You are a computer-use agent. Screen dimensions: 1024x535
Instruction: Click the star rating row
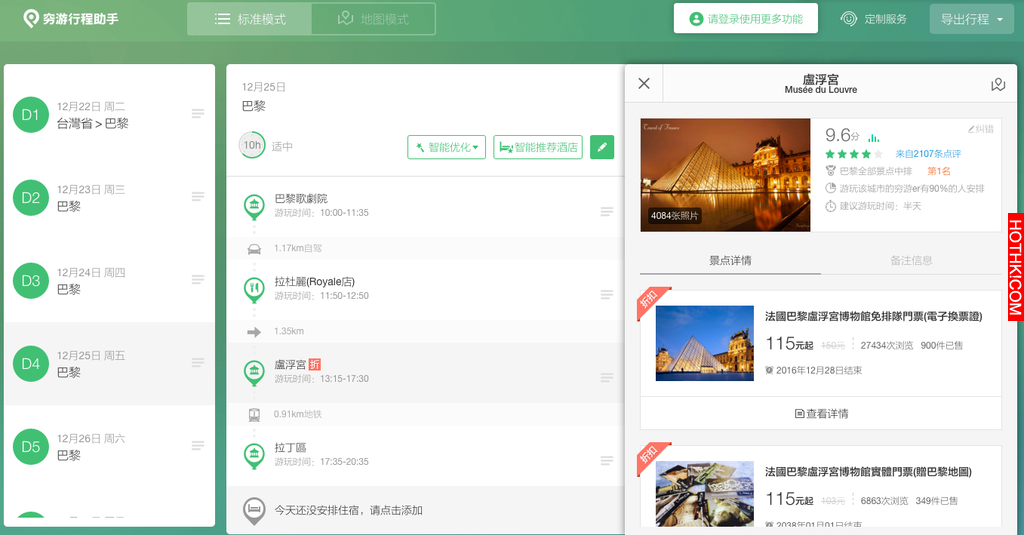click(854, 154)
